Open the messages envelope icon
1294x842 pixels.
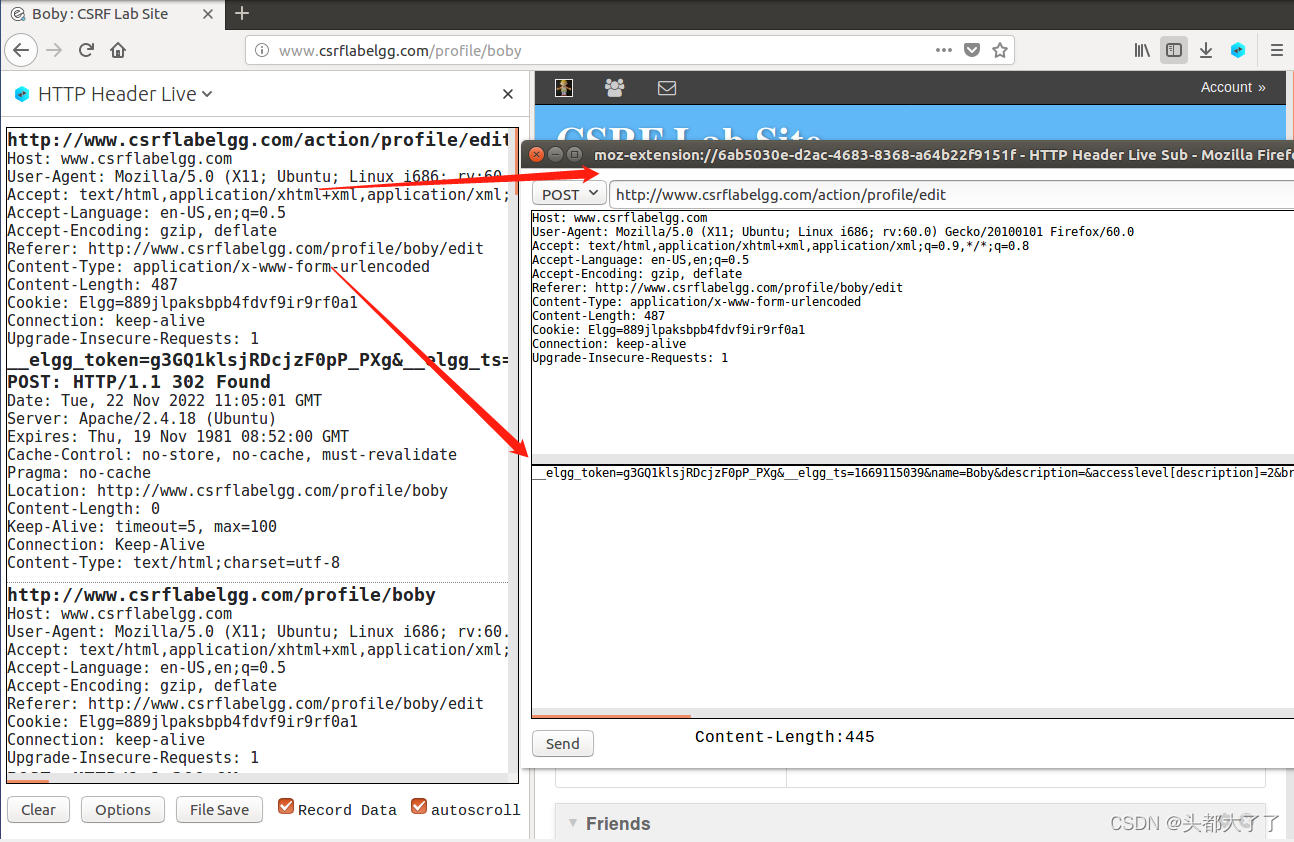[666, 87]
